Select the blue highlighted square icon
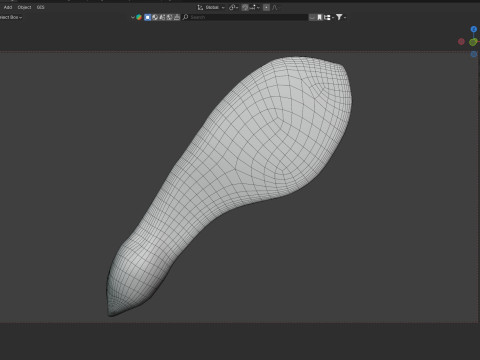Viewport: 480px width, 360px height. click(x=148, y=17)
